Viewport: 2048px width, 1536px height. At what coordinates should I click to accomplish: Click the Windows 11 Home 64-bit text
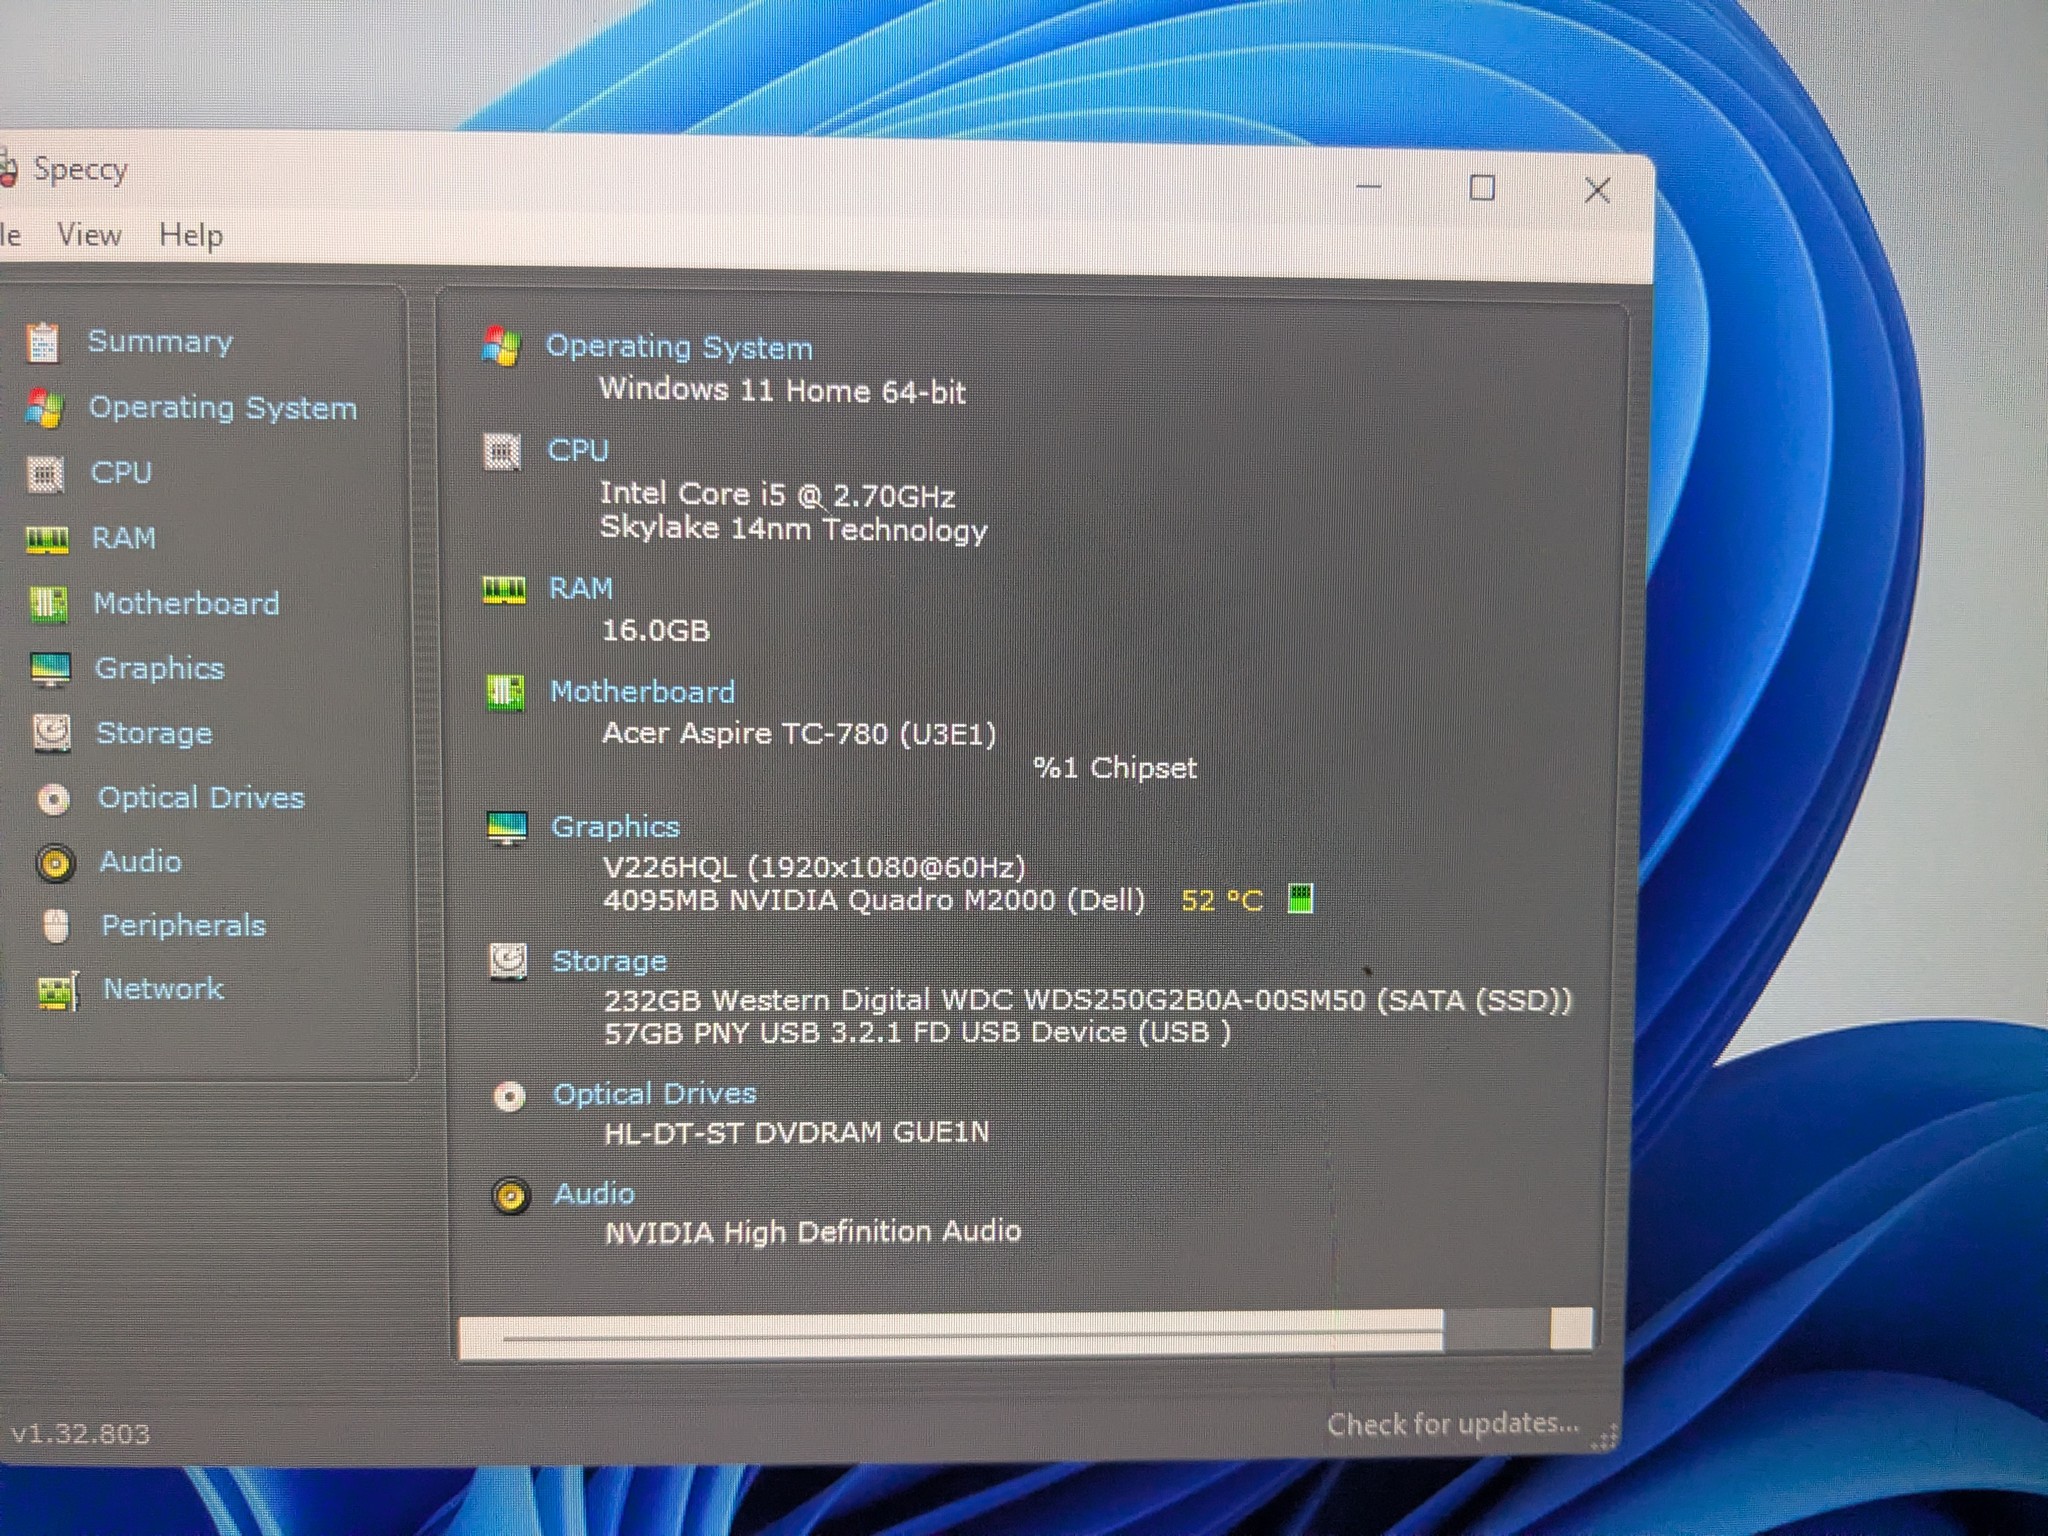pyautogui.click(x=782, y=390)
